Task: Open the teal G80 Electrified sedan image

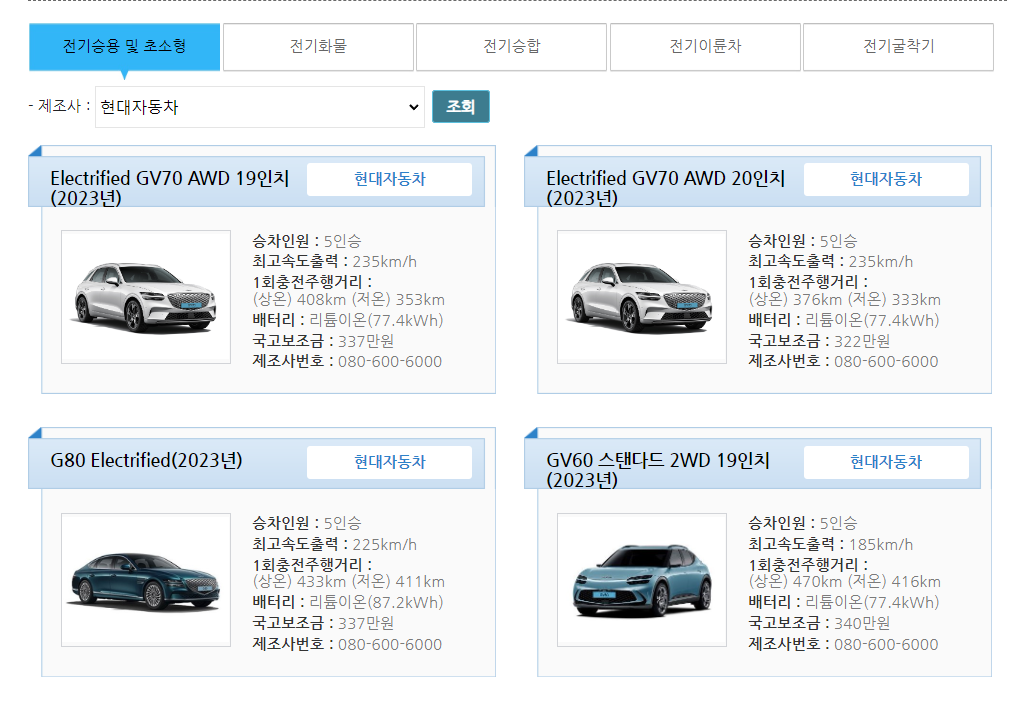Action: [x=146, y=580]
